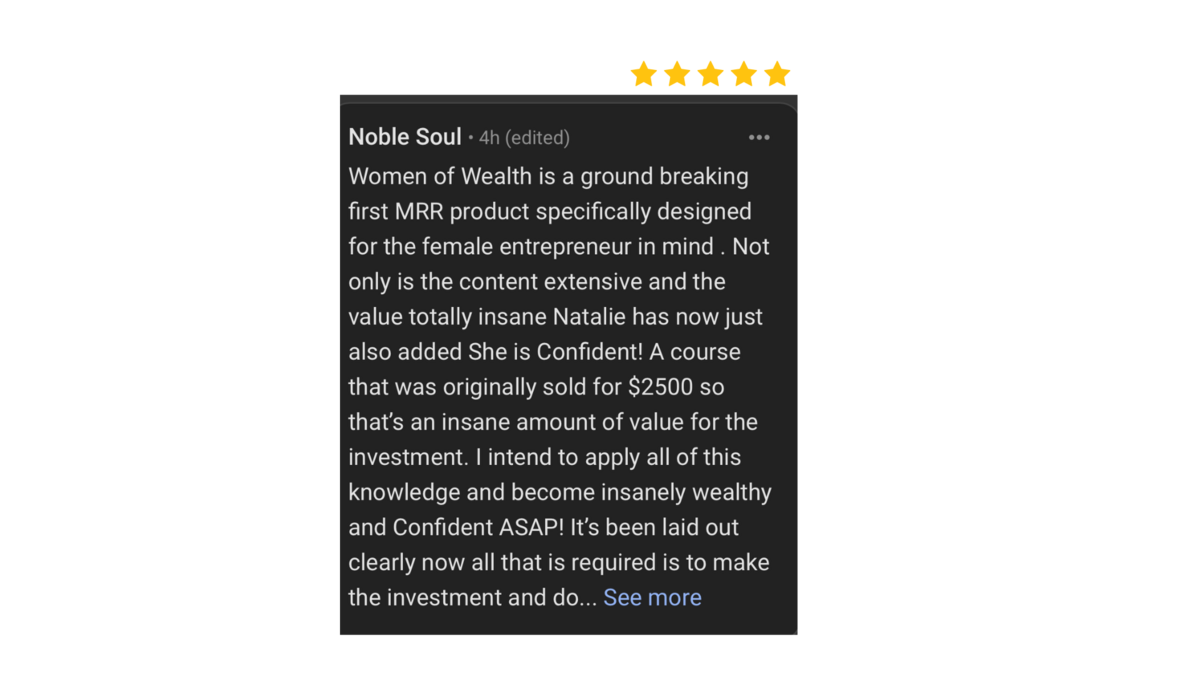Click the word "clearly" at line start
Viewport: 1200px width, 675px height.
(x=384, y=562)
